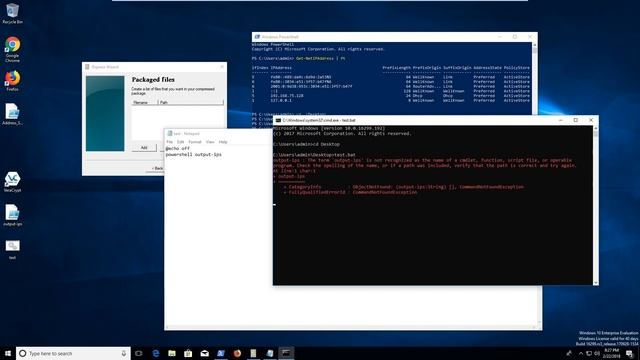Click the scroll-down arrow in Command Prompt
This screenshot has width=640, height=360.
pos(596,282)
